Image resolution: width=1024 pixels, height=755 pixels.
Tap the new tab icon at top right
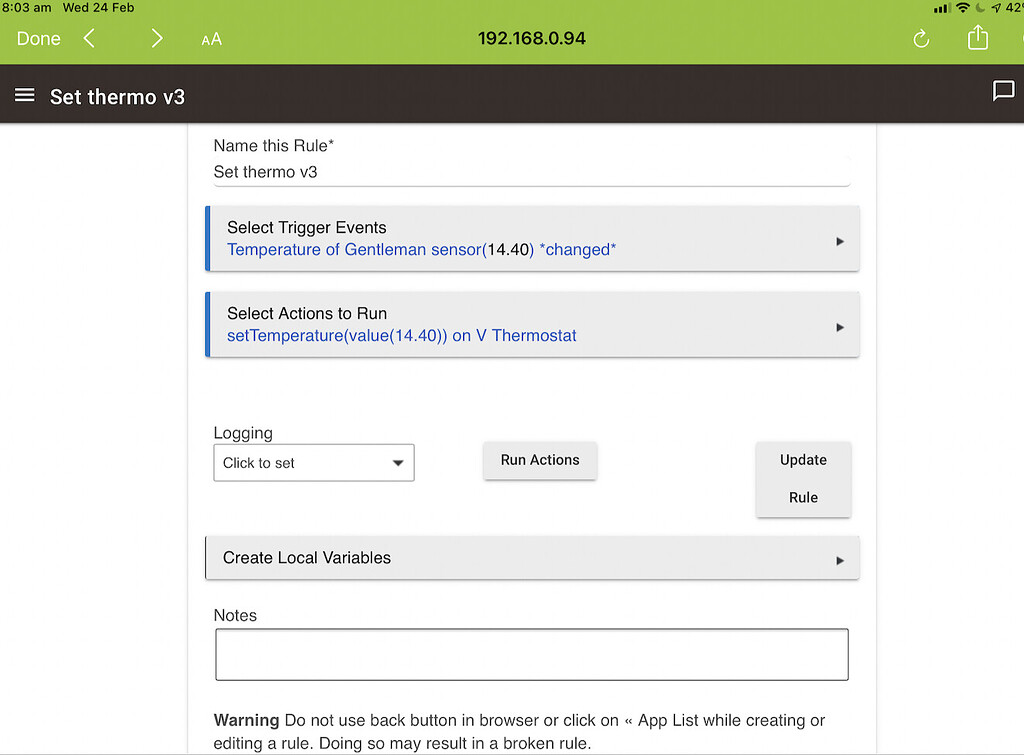click(1018, 37)
